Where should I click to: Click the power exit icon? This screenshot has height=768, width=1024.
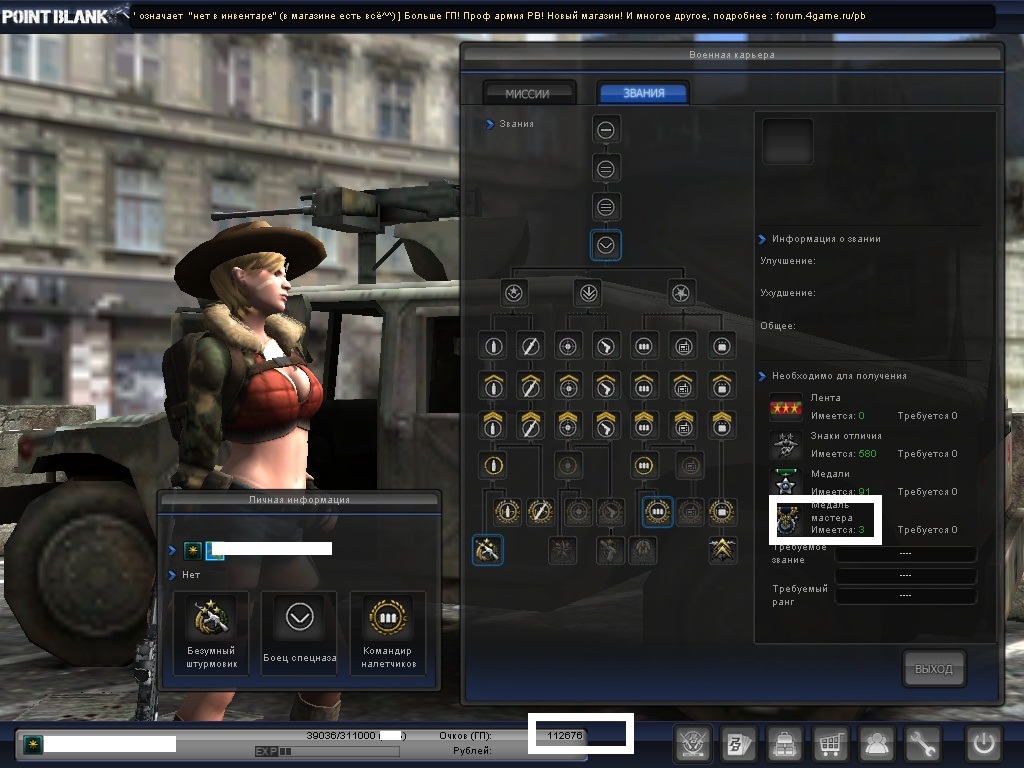tap(984, 743)
